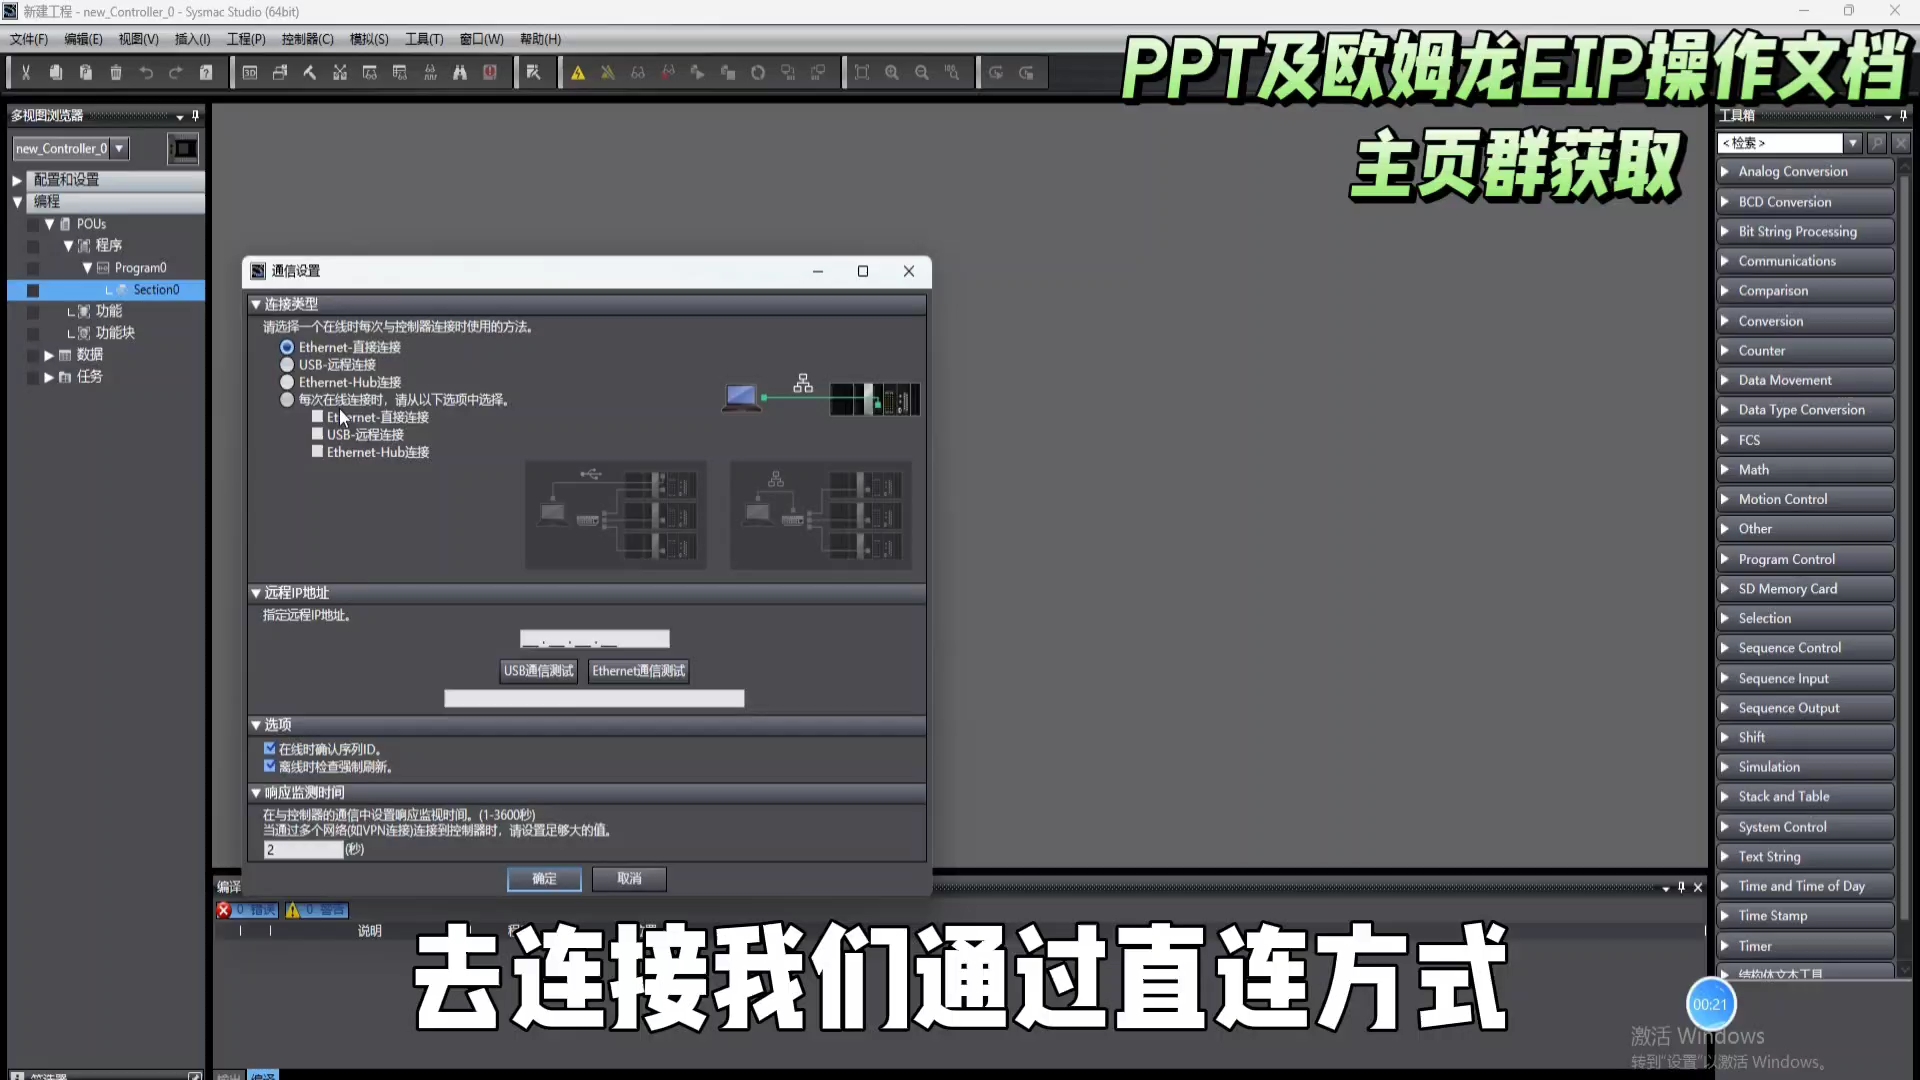This screenshot has width=1920, height=1080.
Task: Click the help question-mark toolbar icon
Action: click(x=206, y=73)
